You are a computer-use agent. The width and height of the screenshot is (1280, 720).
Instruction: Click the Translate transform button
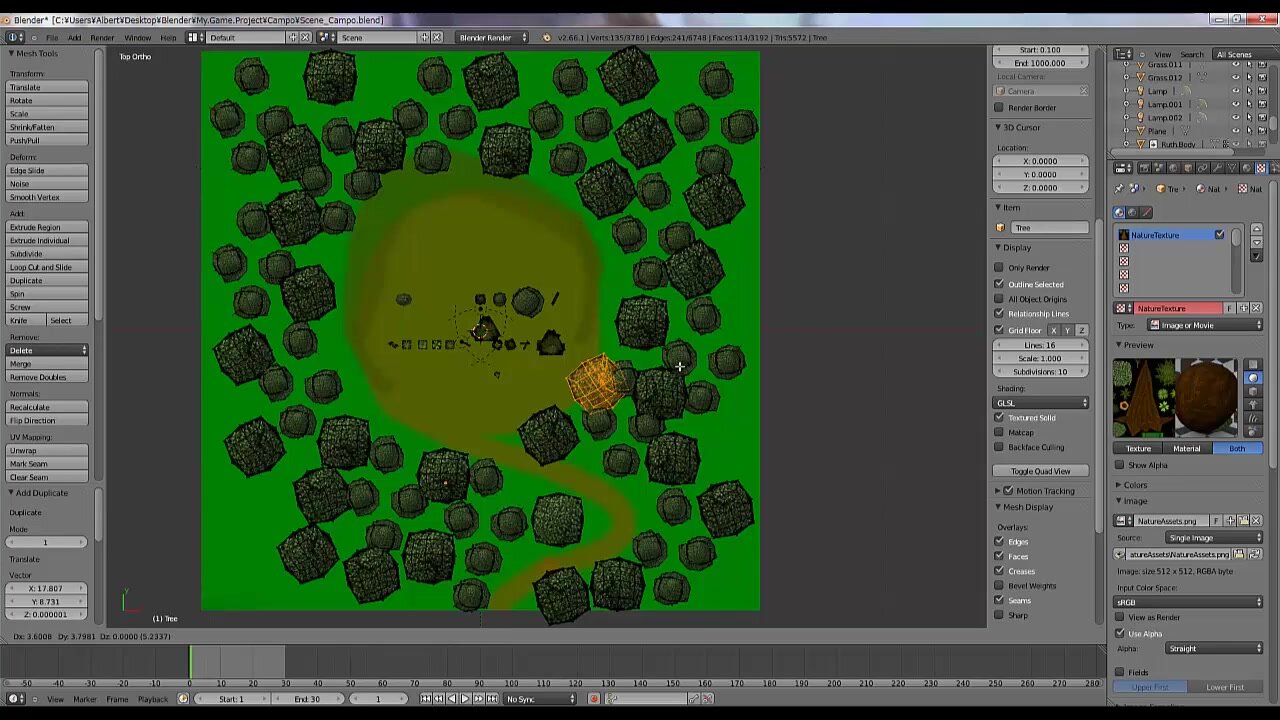tap(48, 87)
